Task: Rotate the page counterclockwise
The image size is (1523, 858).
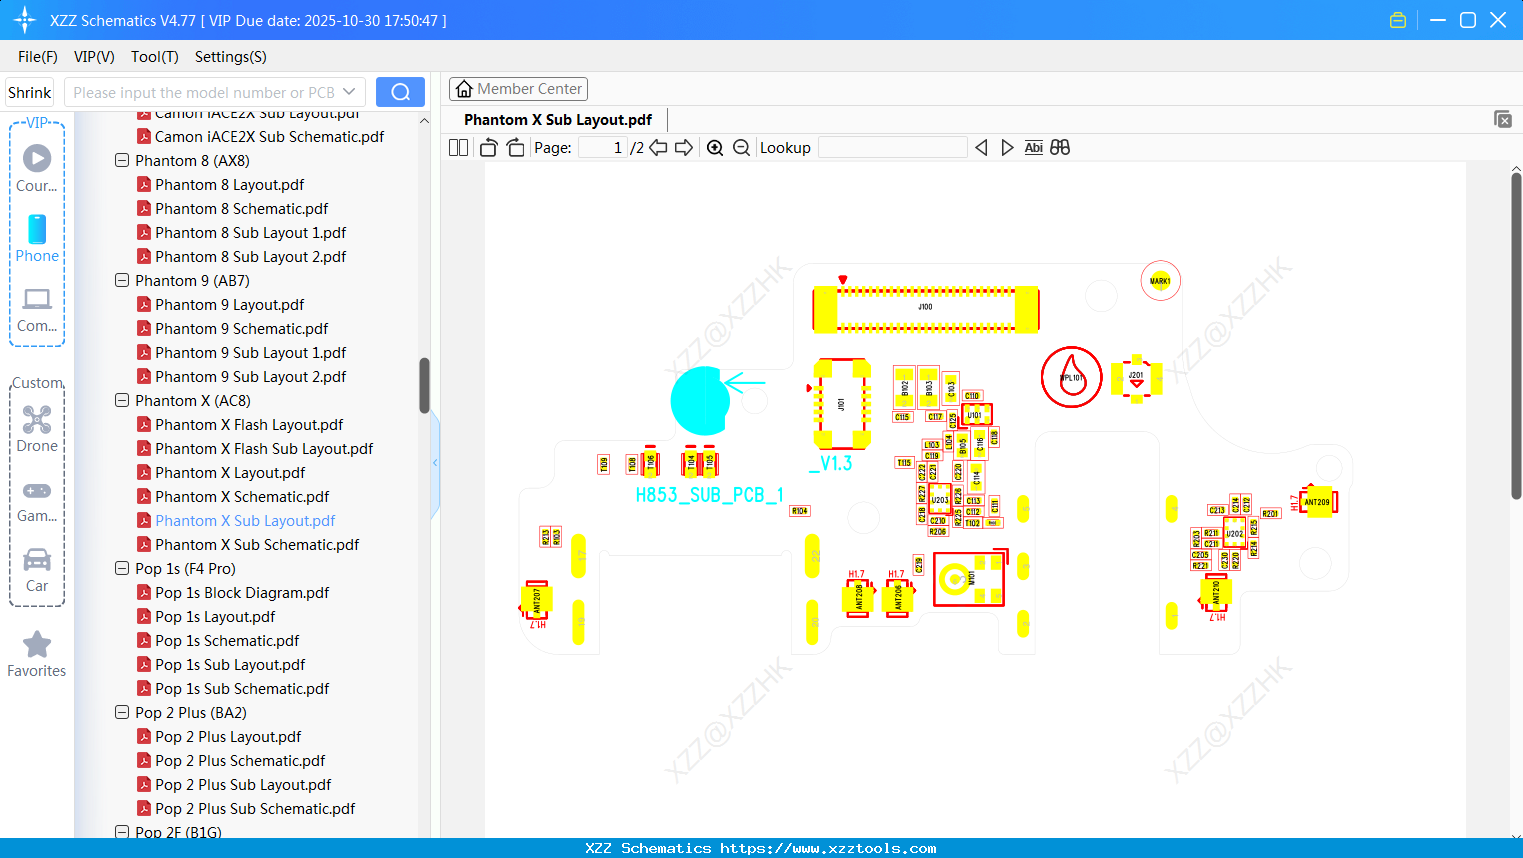Action: click(x=488, y=148)
